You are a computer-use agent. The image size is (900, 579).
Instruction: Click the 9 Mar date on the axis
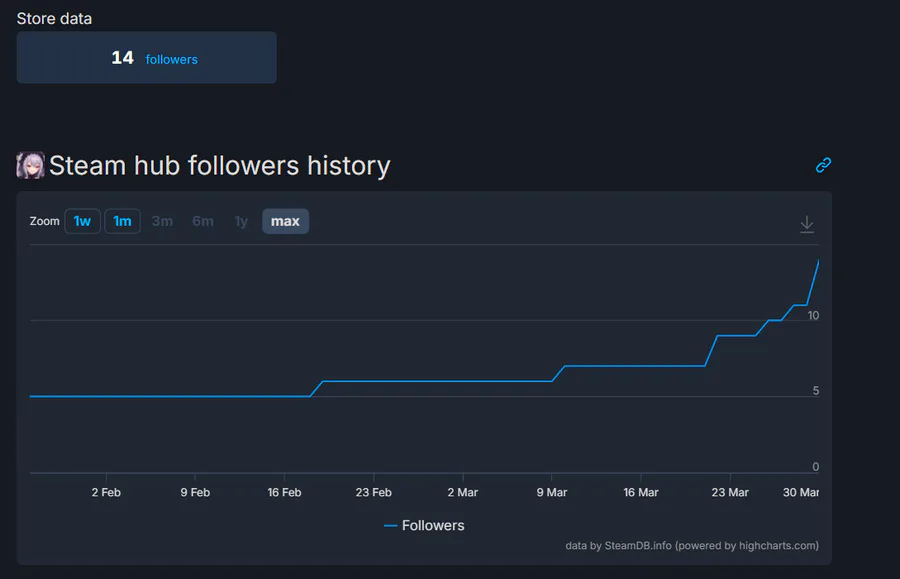click(551, 492)
